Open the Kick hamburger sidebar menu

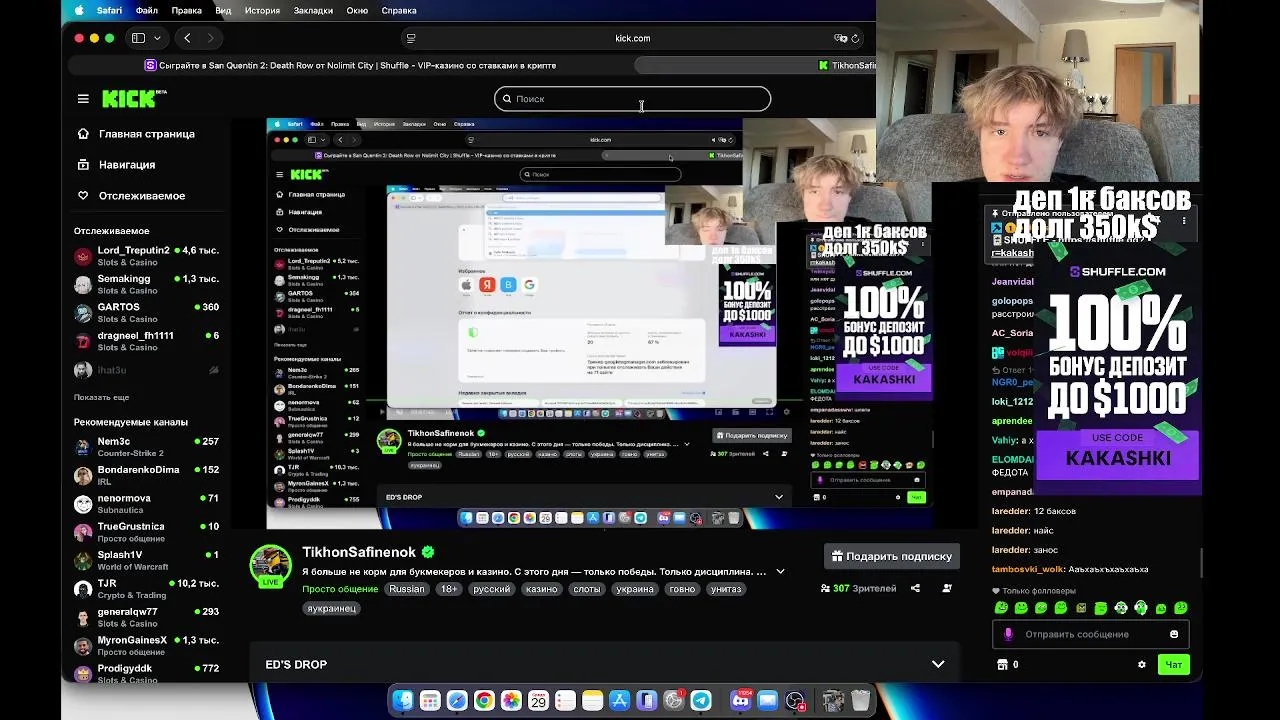coord(83,99)
